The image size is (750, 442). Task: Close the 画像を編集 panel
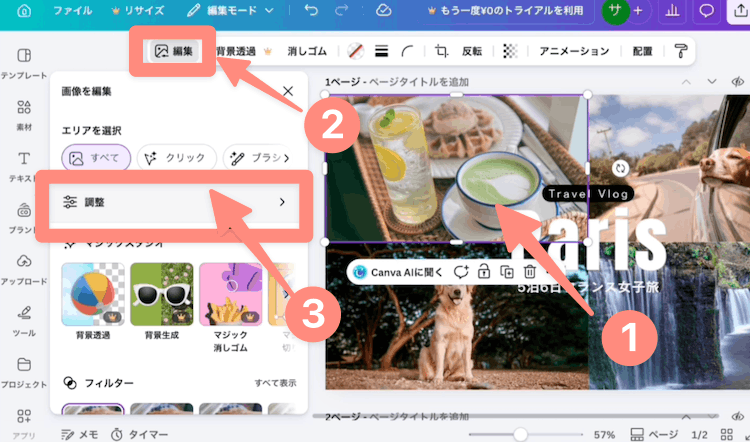[288, 91]
